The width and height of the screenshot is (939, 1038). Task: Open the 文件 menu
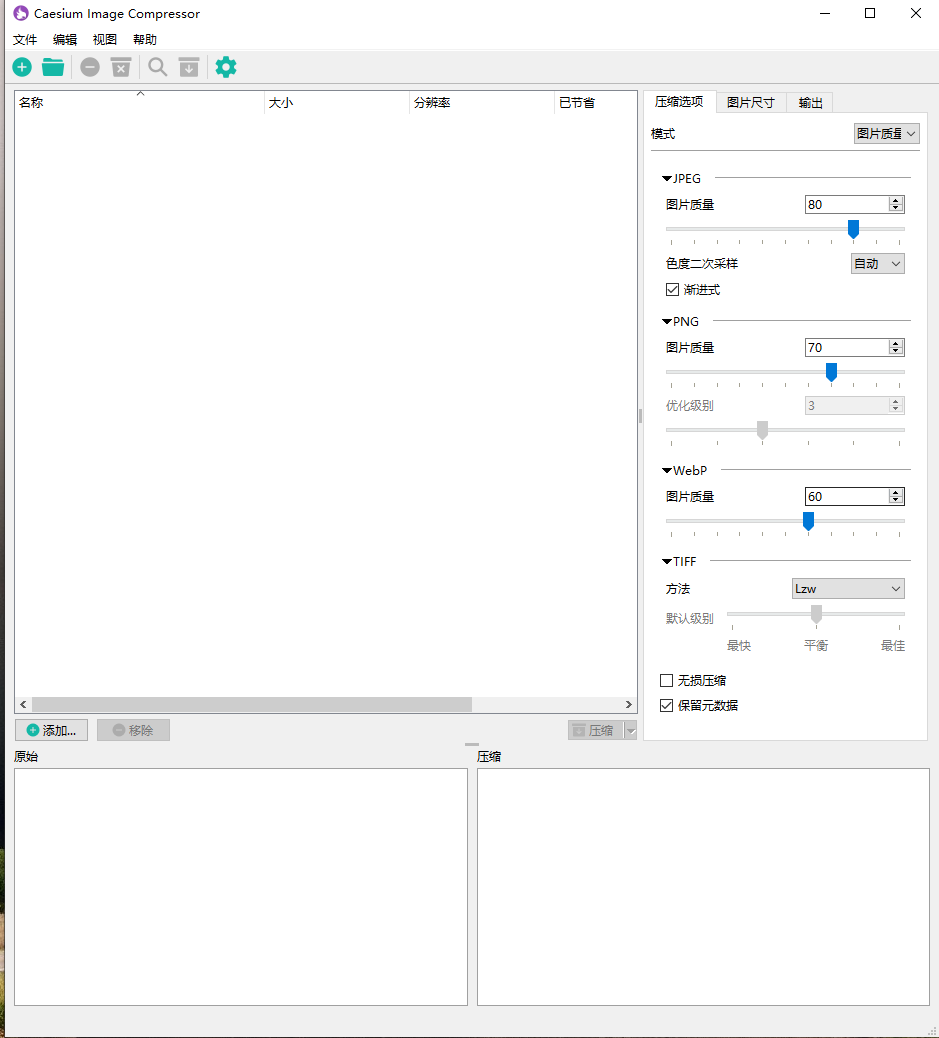[x=25, y=40]
